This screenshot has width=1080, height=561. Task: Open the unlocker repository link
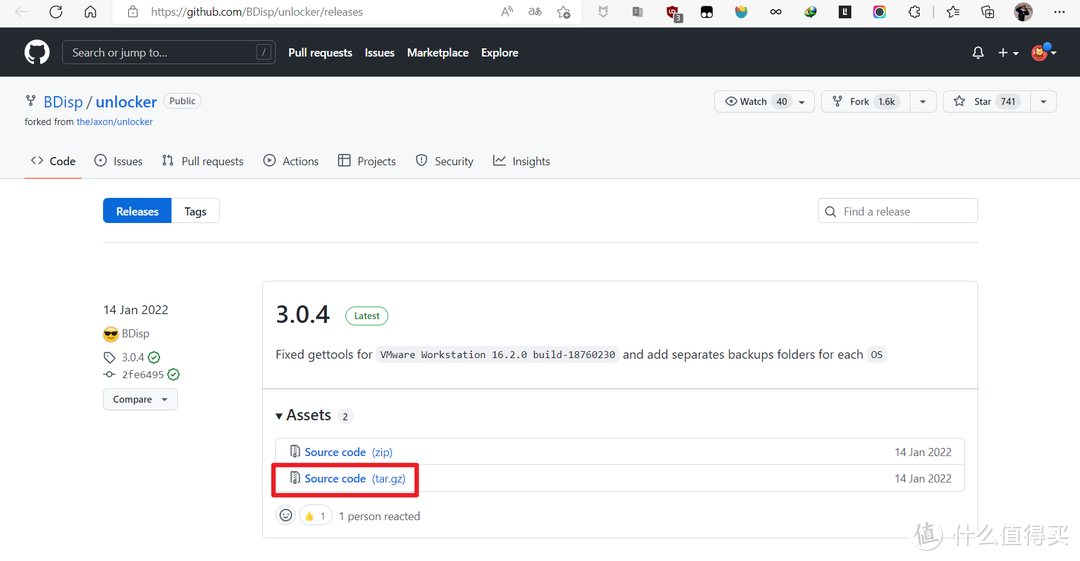click(126, 102)
